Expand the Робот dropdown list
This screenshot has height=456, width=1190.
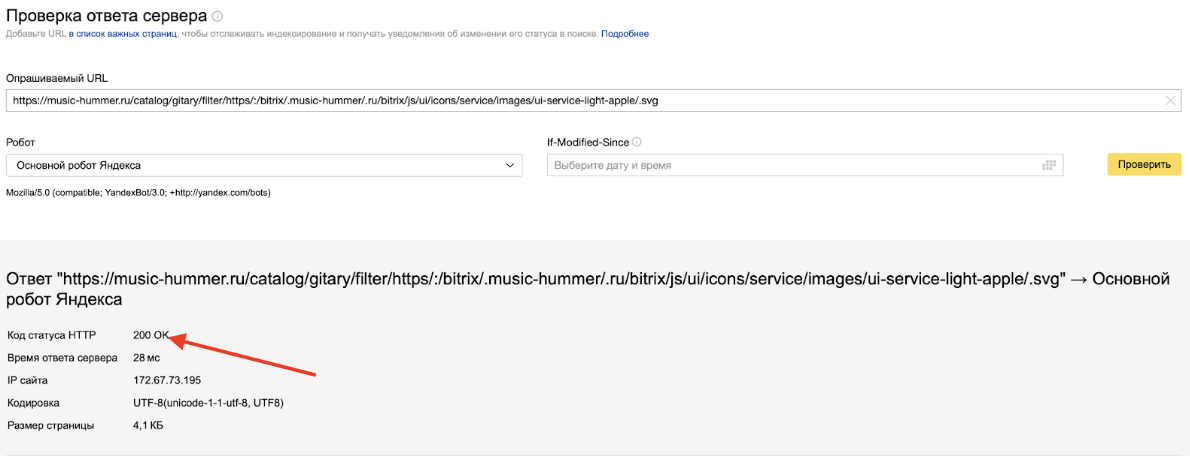point(510,165)
